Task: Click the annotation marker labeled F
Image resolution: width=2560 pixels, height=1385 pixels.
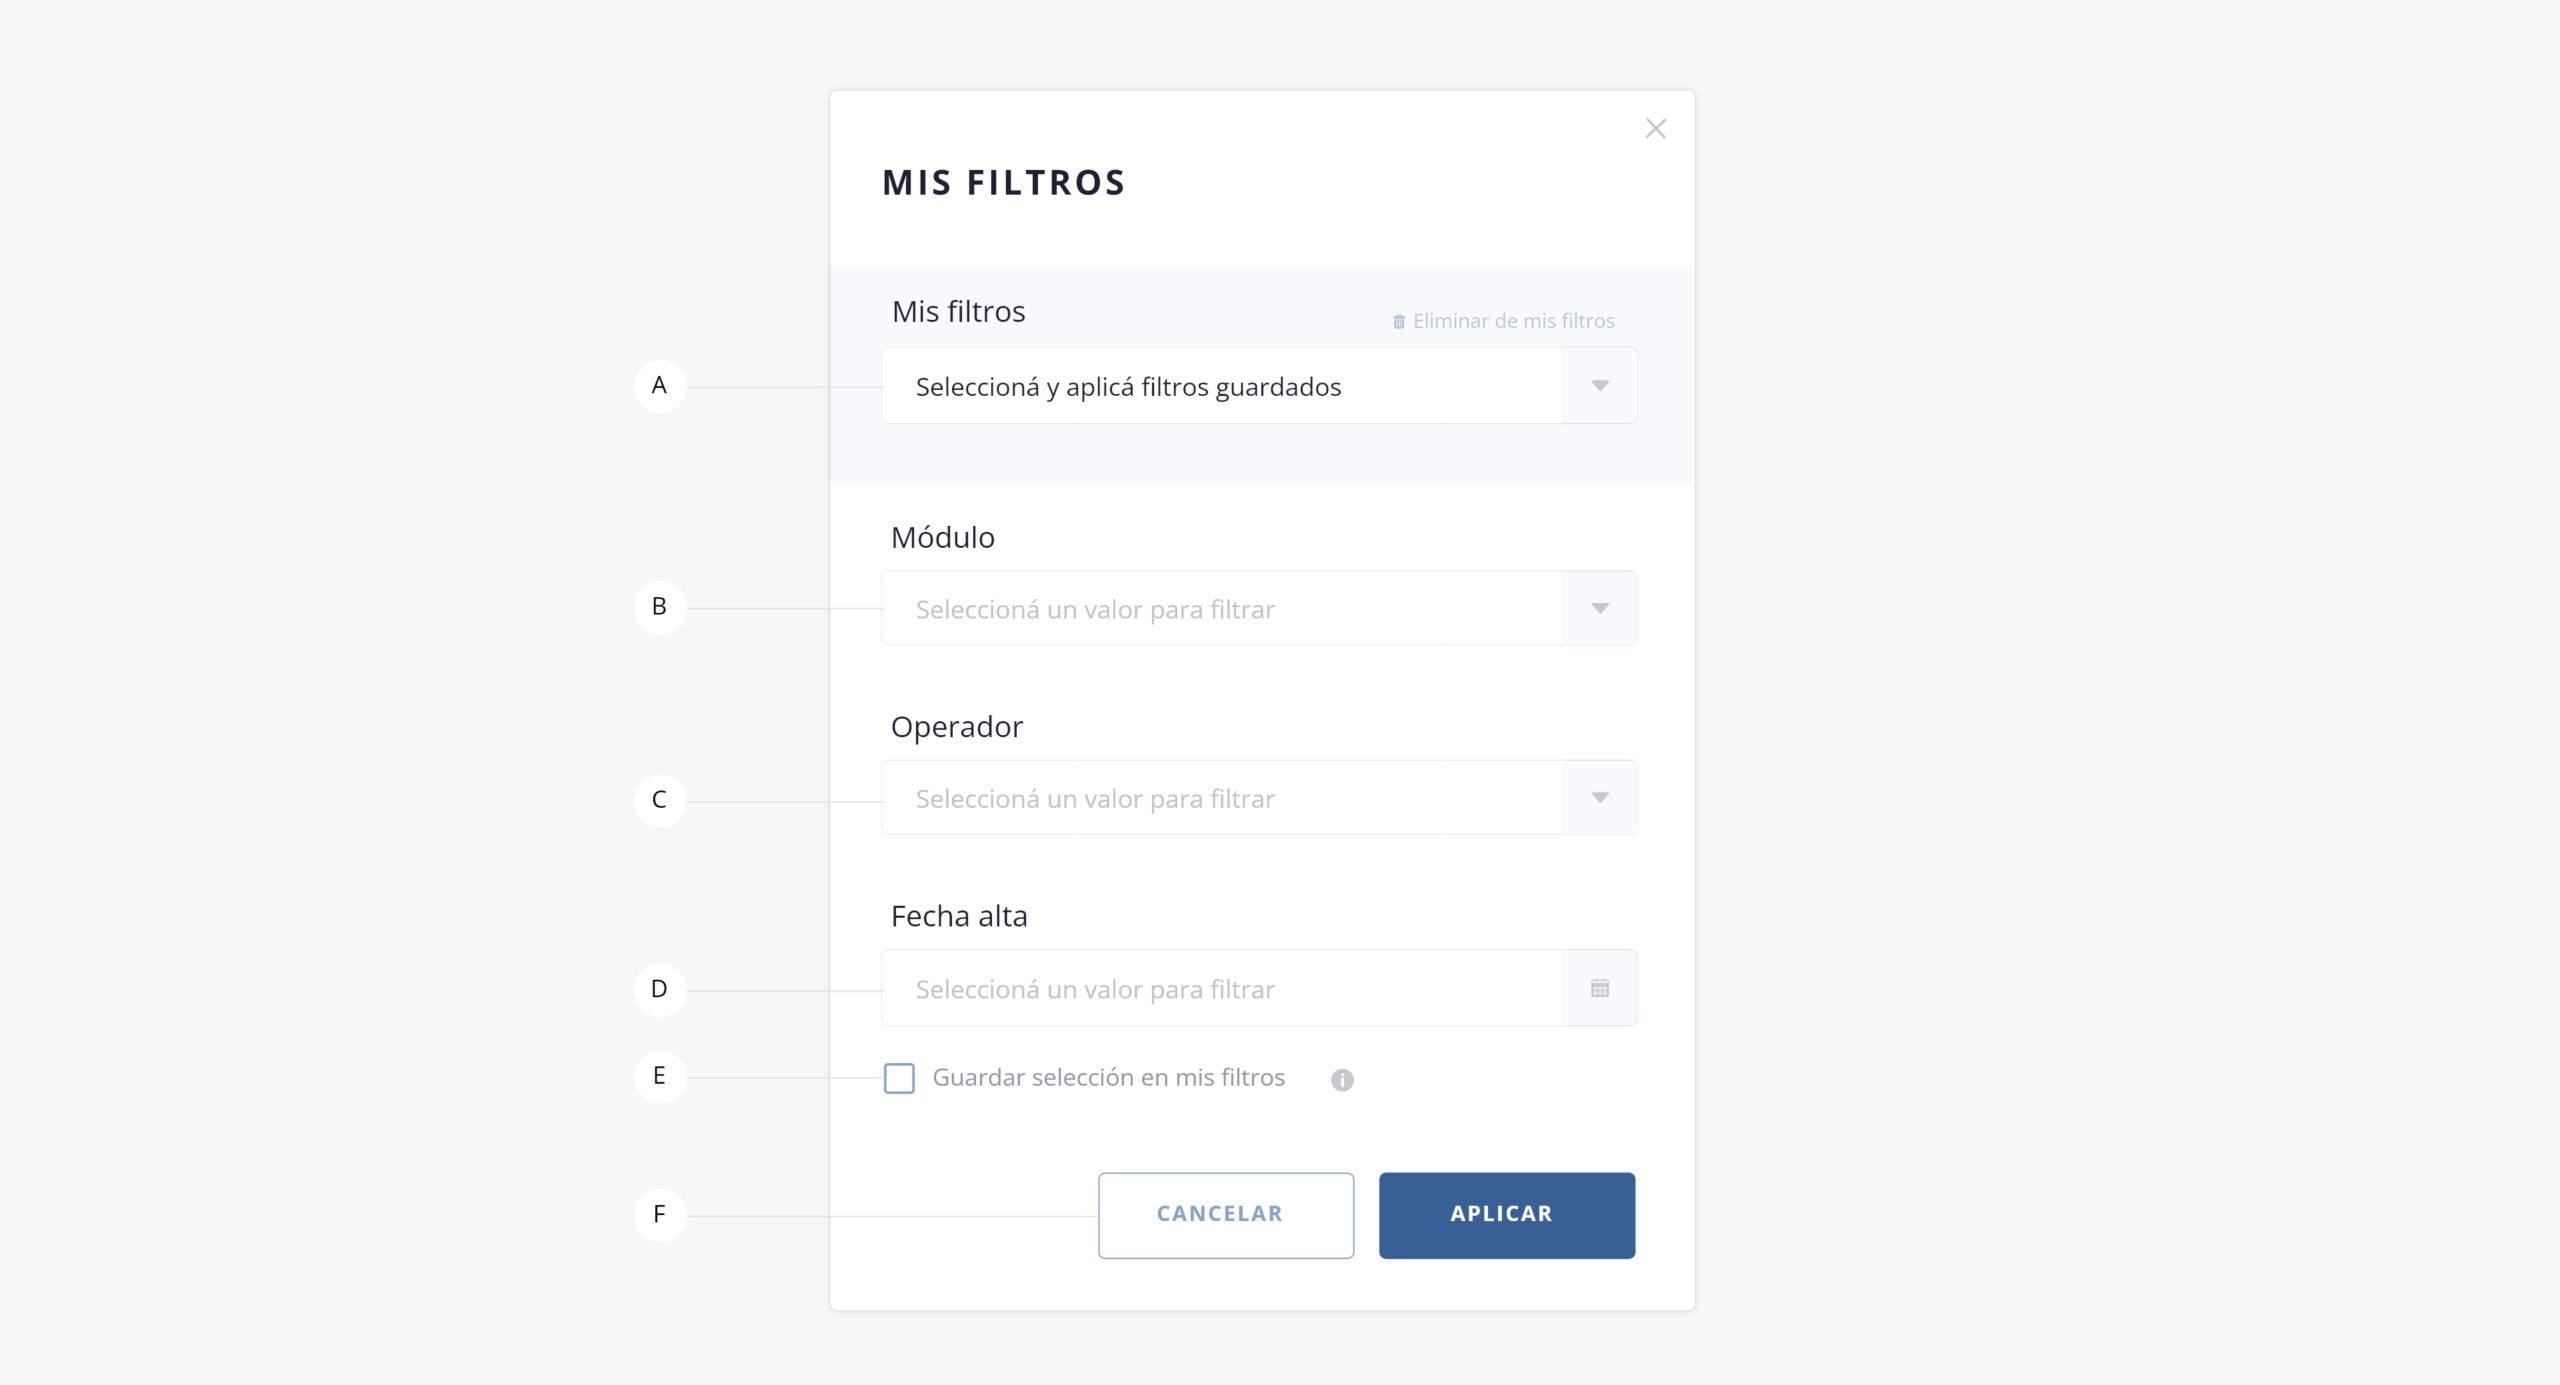Action: pyautogui.click(x=660, y=1215)
